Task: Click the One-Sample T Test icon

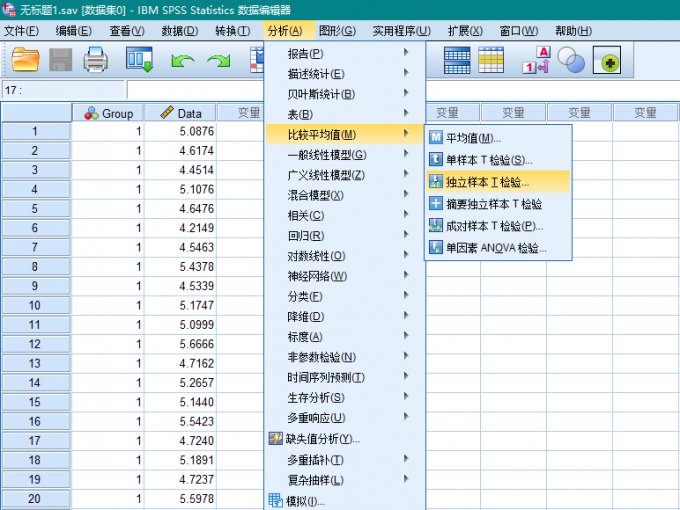Action: pos(435,159)
